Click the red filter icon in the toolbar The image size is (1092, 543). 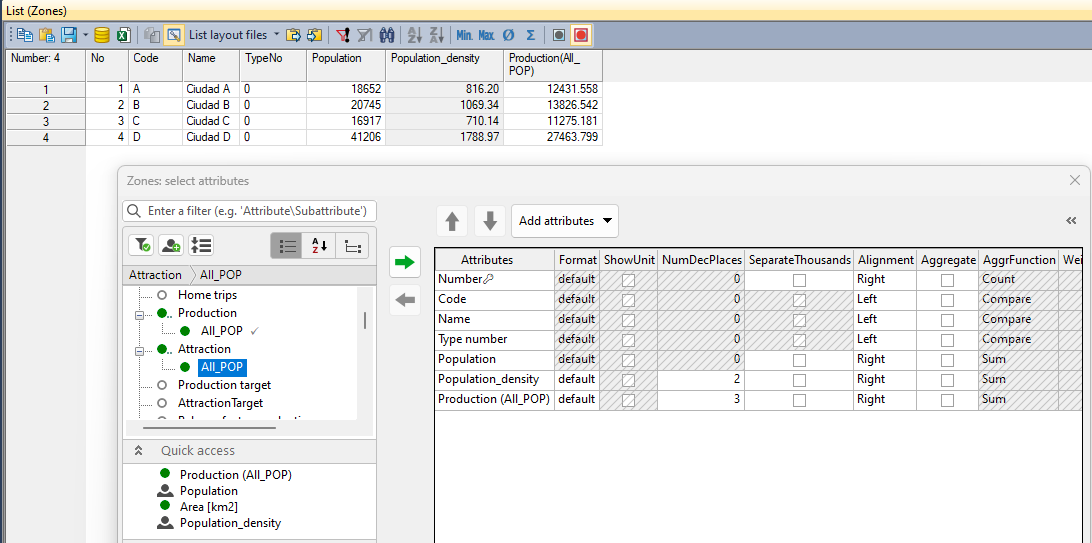[x=343, y=35]
